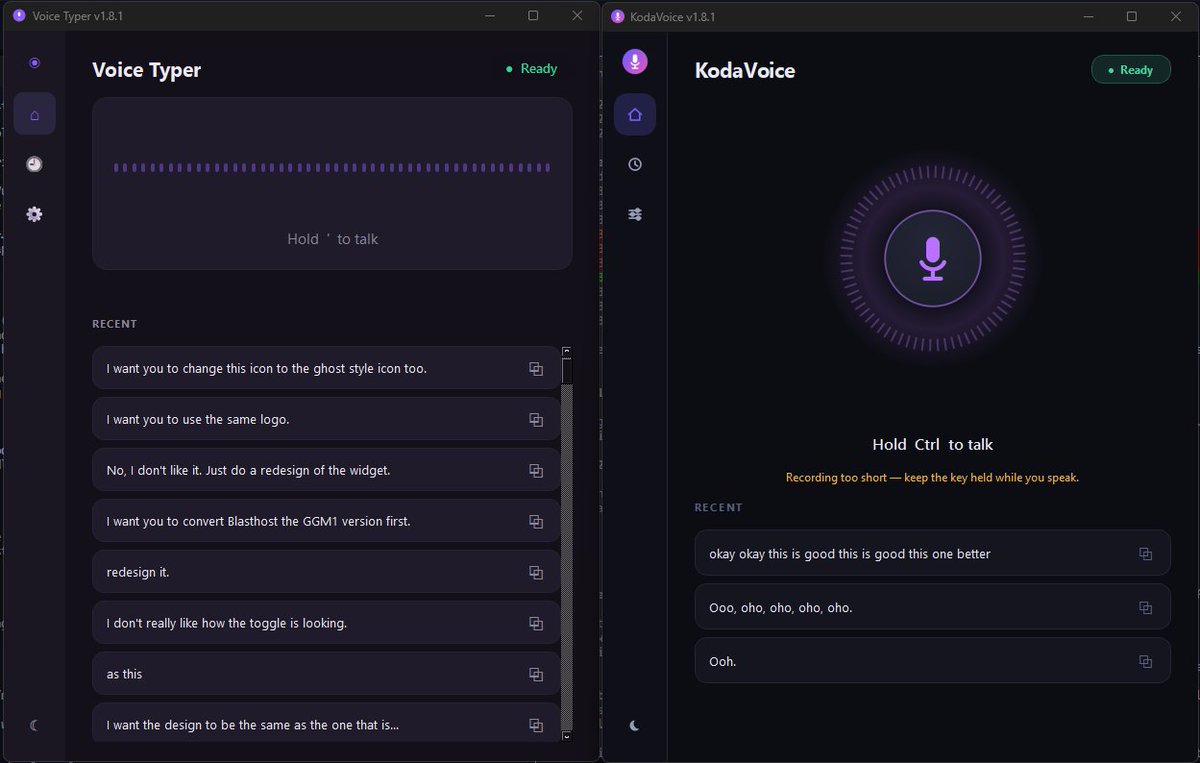This screenshot has height=763, width=1200.
Task: Copy 'convert Blasthost the GGM1 version' entry
Action: pos(536,522)
